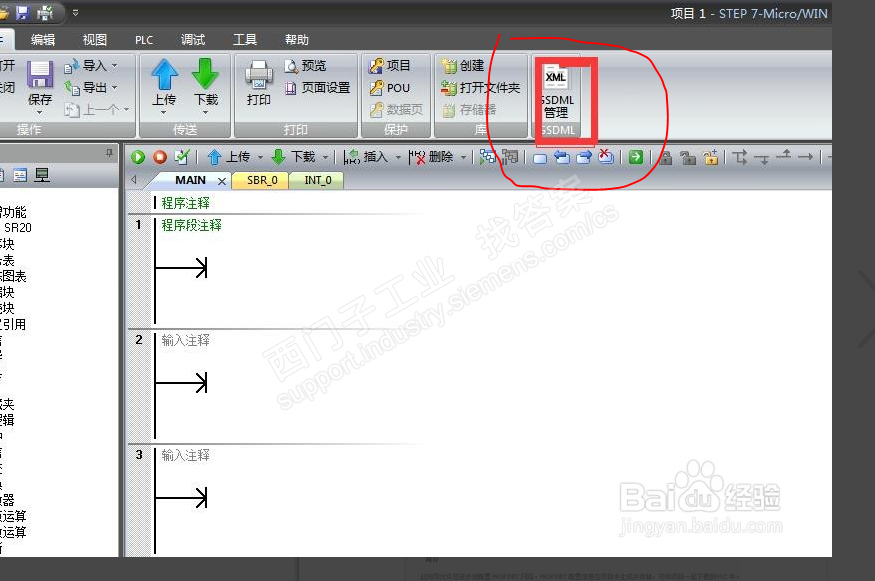Set 项目 protection password
Screen dimensions: 875x581
pos(390,66)
